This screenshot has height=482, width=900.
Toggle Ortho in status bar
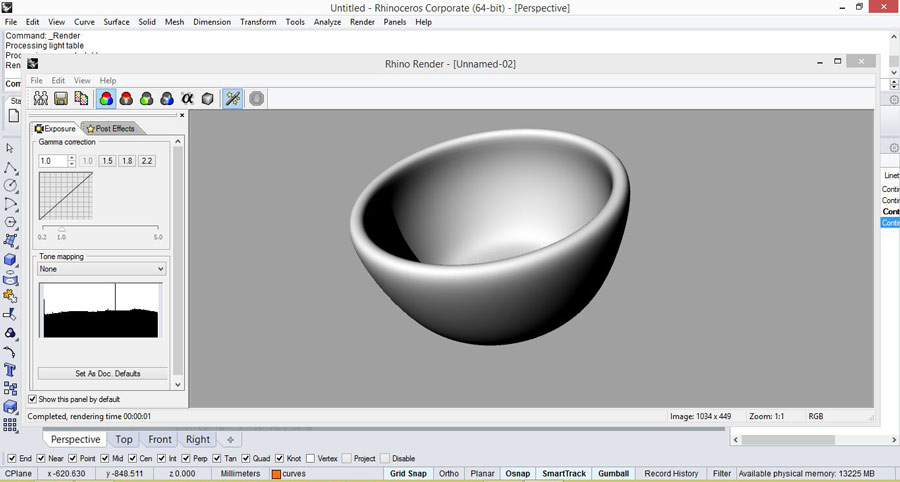pyautogui.click(x=449, y=474)
